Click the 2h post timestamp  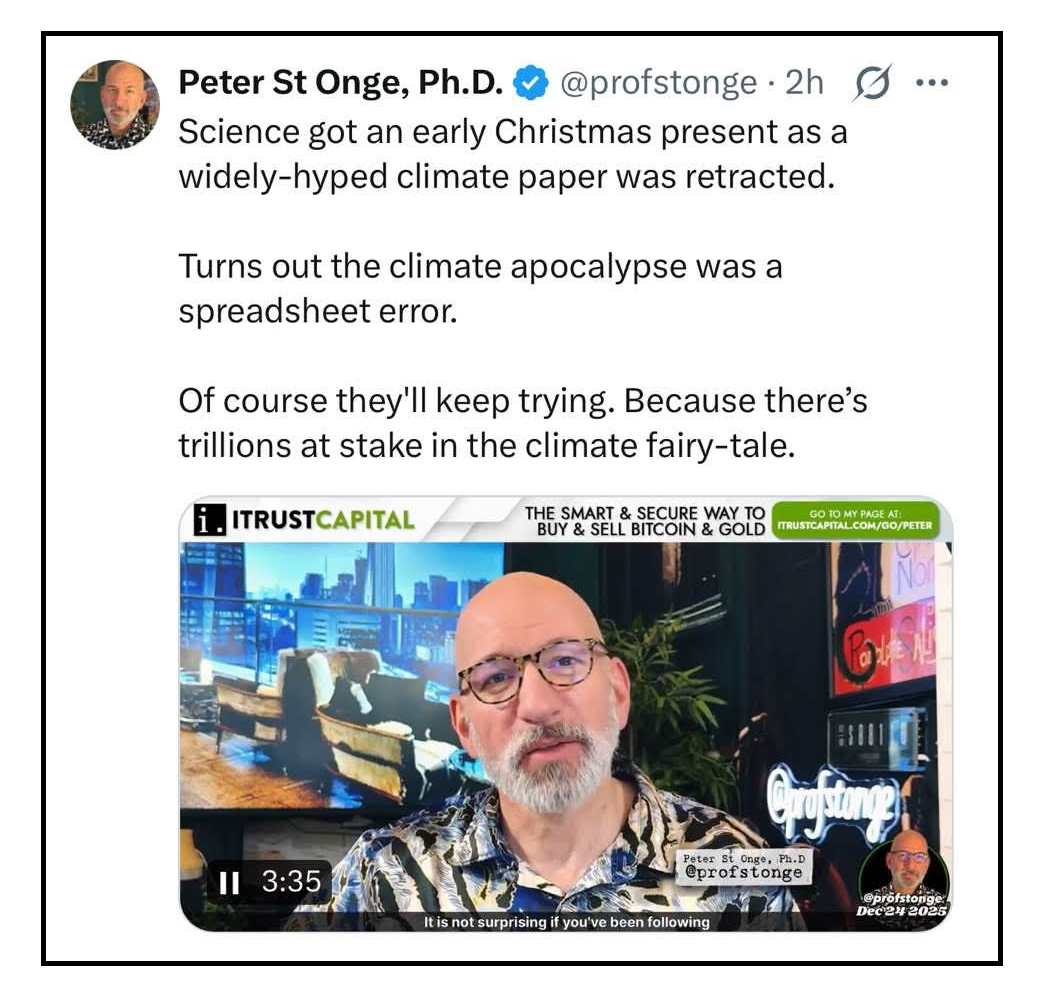[x=804, y=84]
